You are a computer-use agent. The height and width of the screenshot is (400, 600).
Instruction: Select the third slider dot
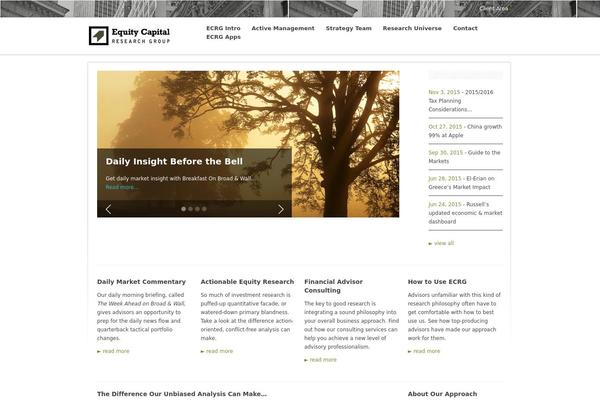[x=197, y=209]
